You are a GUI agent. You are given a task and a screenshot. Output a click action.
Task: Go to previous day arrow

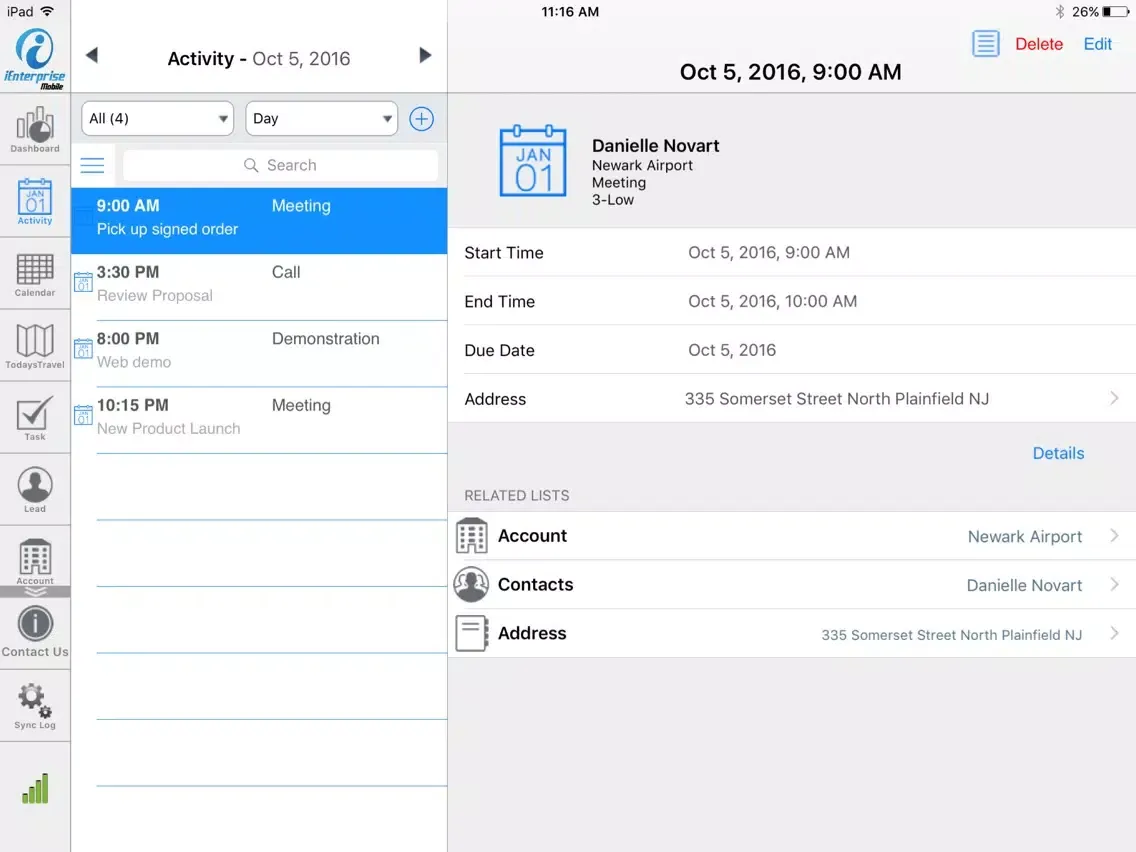tap(92, 55)
